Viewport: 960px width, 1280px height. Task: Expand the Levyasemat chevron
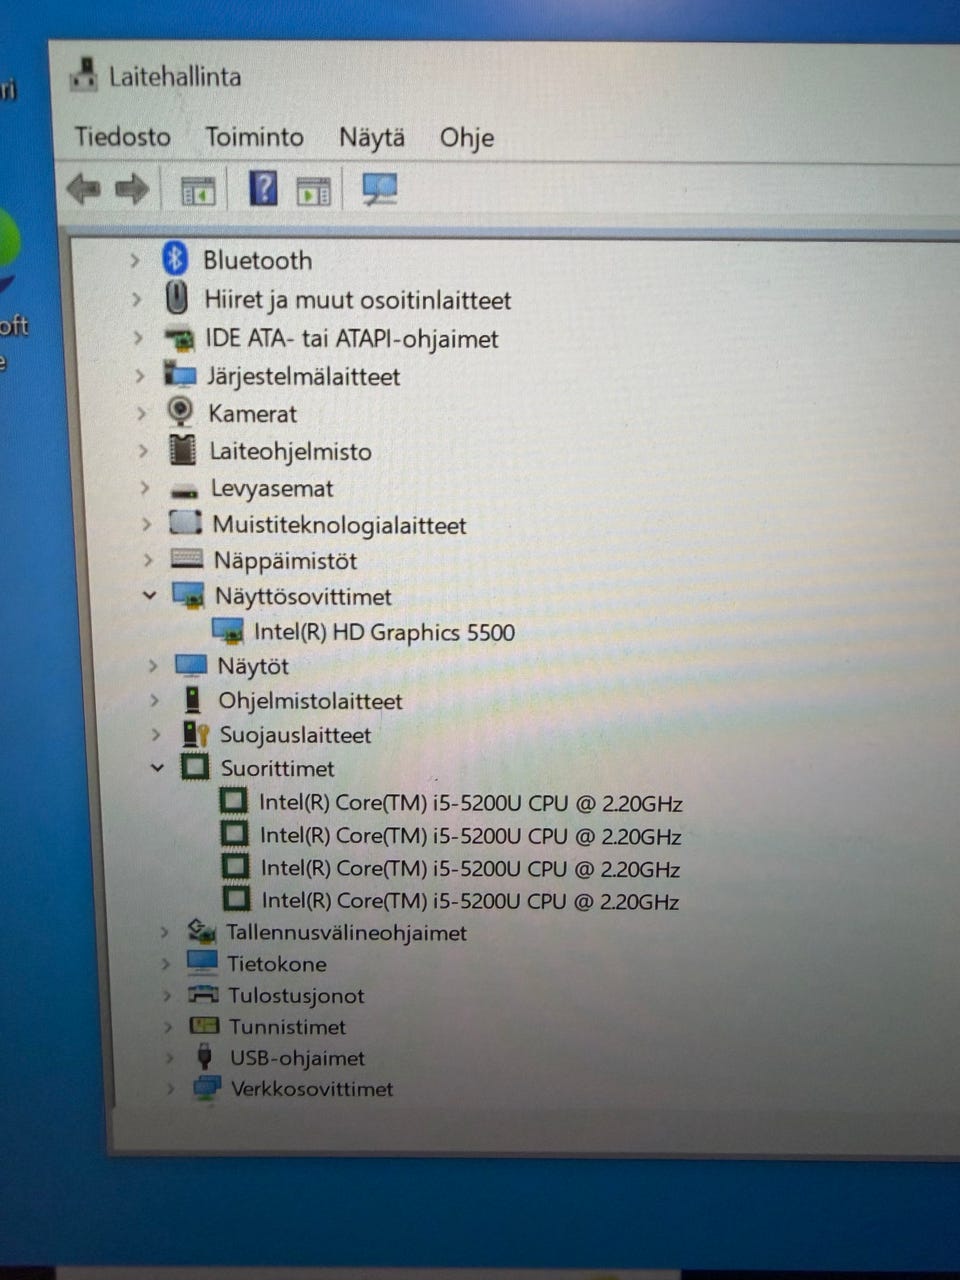(145, 489)
